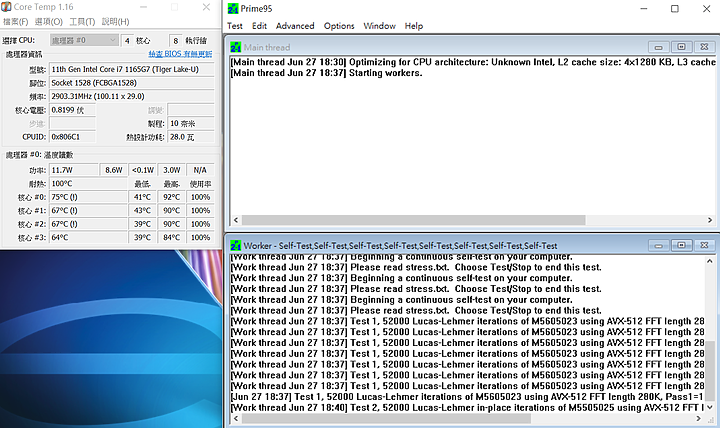This screenshot has width=720, height=428.
Task: Click the Main thread horizontal scrollbar thumb
Action: pyautogui.click(x=413, y=220)
